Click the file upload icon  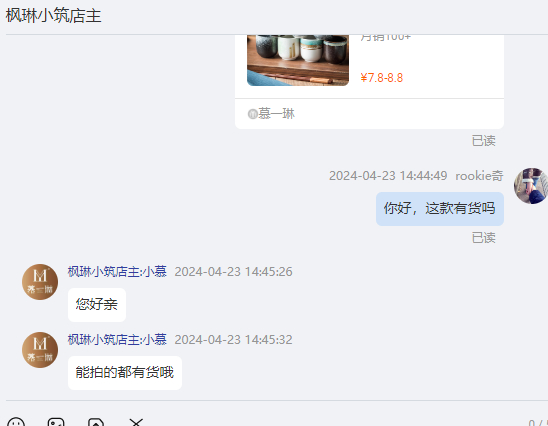[x=96, y=422]
